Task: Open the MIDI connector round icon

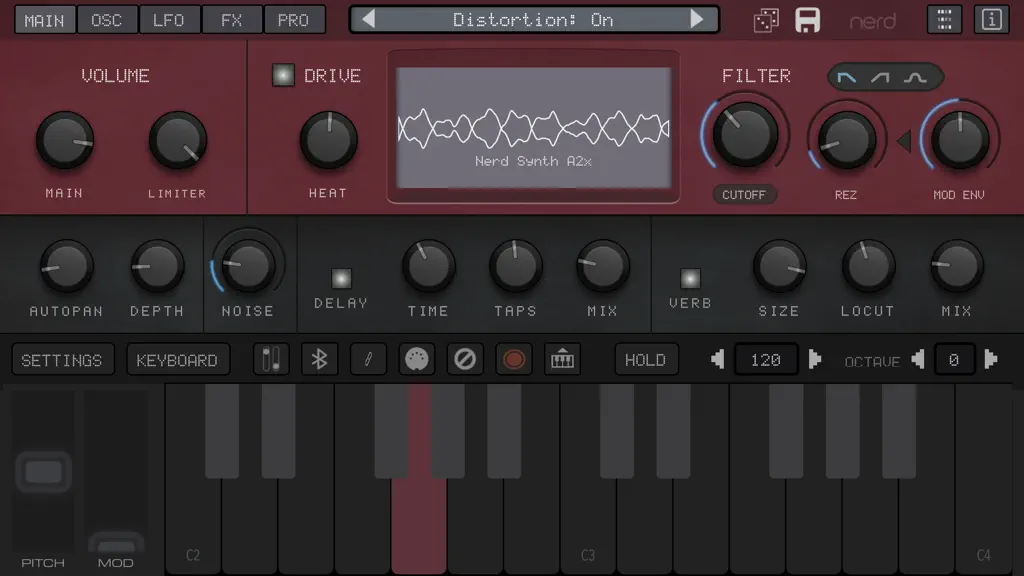Action: pyautogui.click(x=417, y=359)
